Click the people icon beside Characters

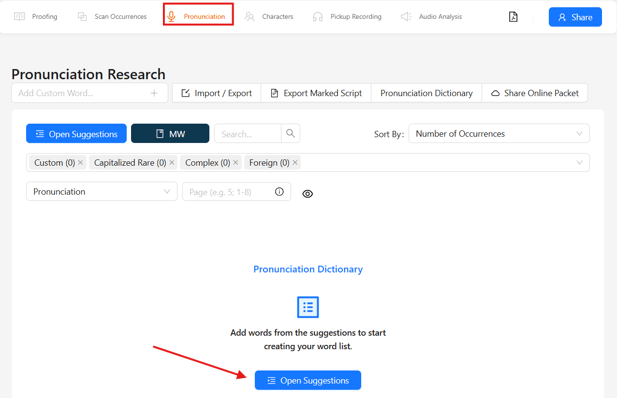click(249, 17)
